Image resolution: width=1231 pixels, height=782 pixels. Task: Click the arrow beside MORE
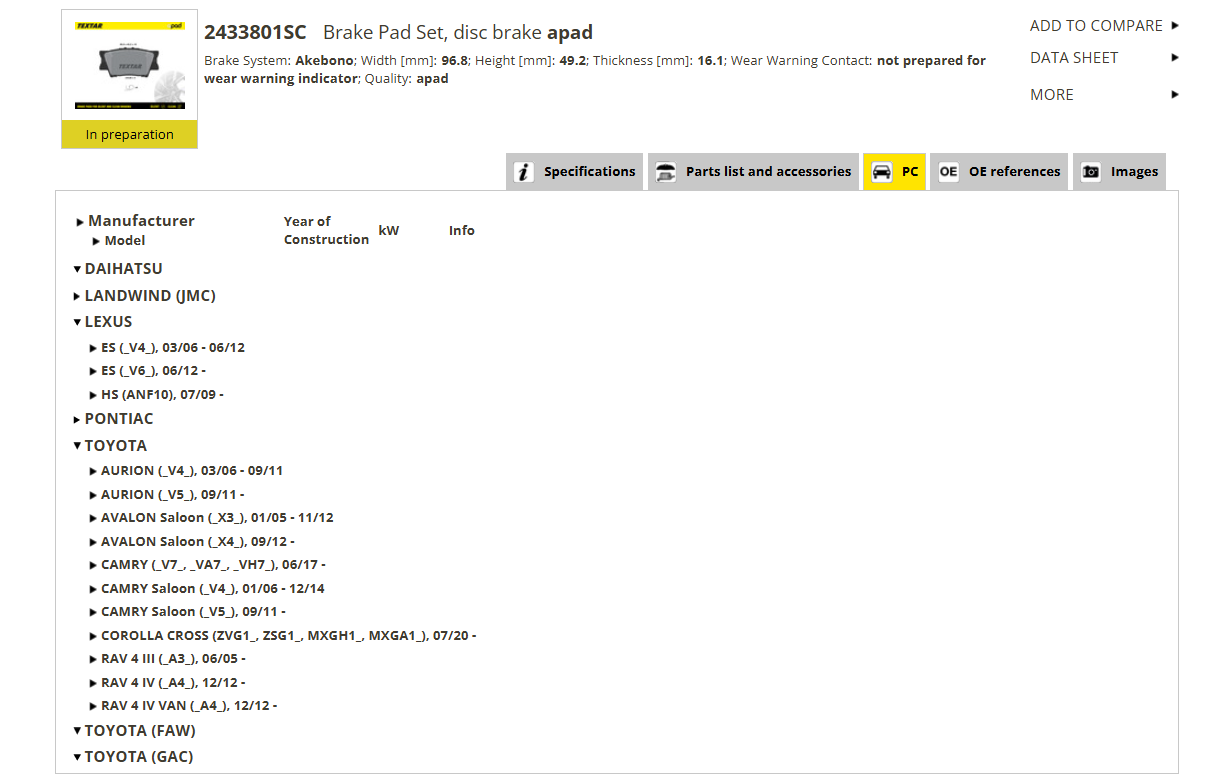(1175, 95)
